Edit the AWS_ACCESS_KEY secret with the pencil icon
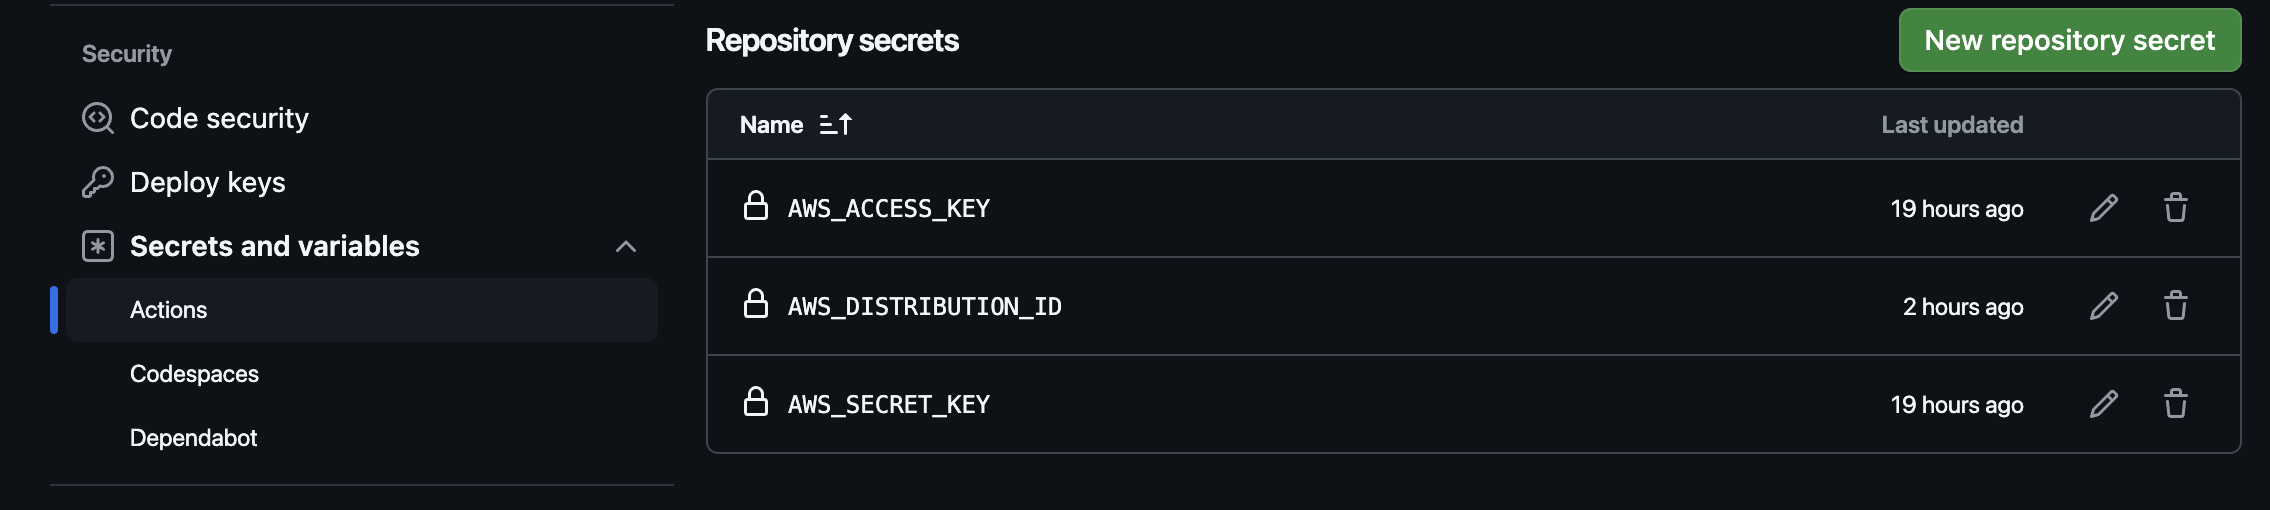This screenshot has height=510, width=2270. click(x=2104, y=208)
